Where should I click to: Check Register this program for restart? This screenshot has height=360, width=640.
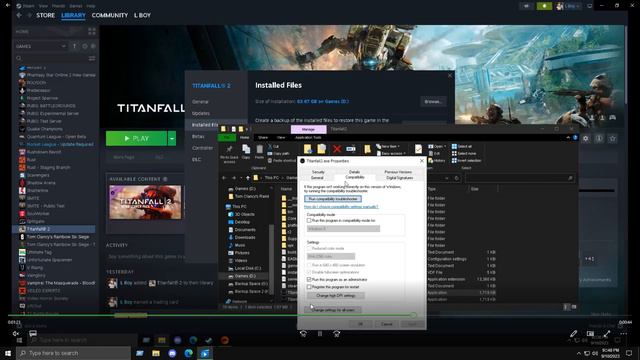point(309,287)
